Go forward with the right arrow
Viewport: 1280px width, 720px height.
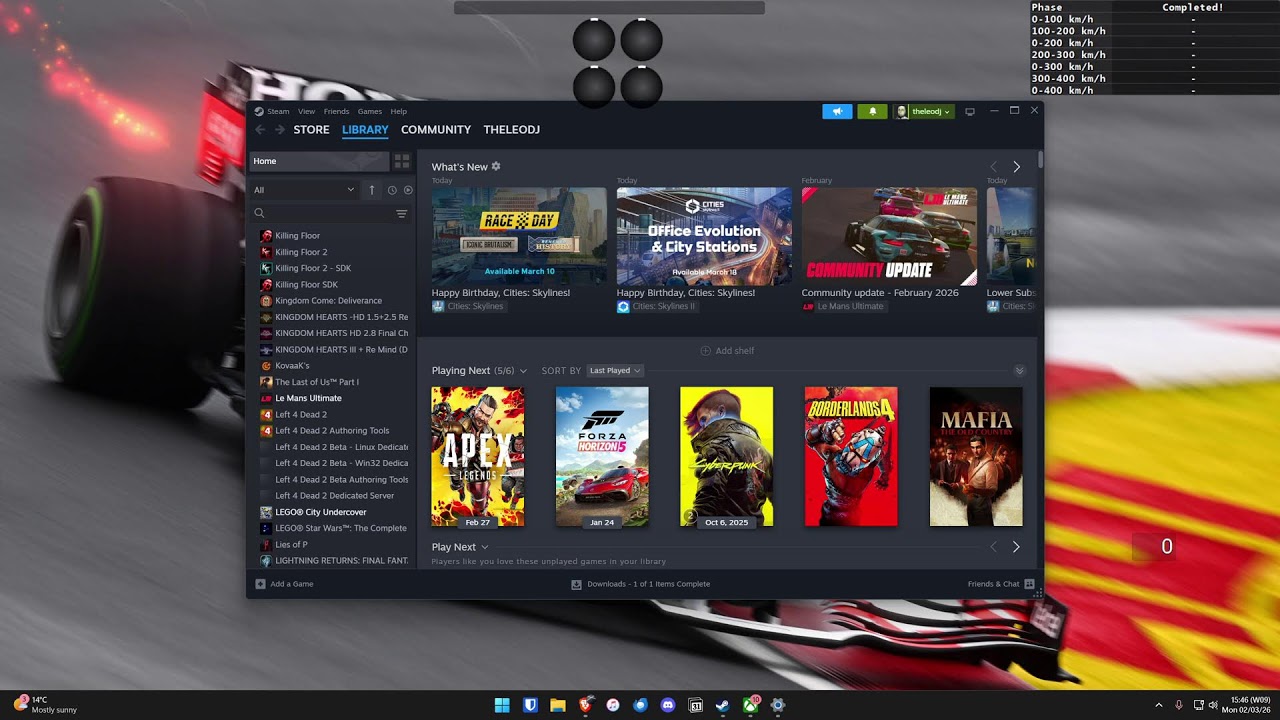tap(279, 130)
